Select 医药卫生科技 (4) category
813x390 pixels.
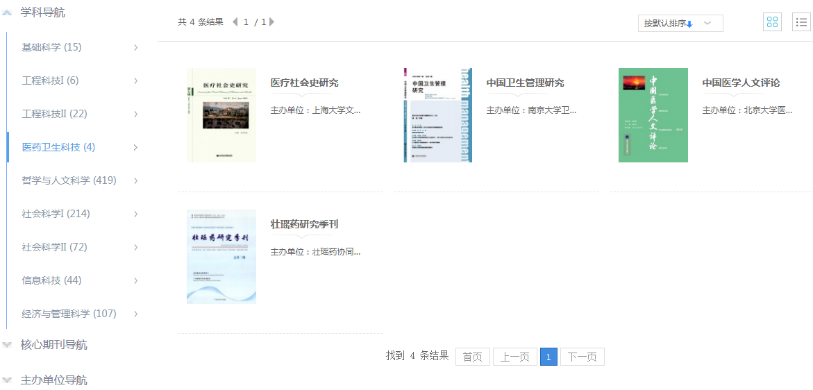pyautogui.click(x=59, y=147)
